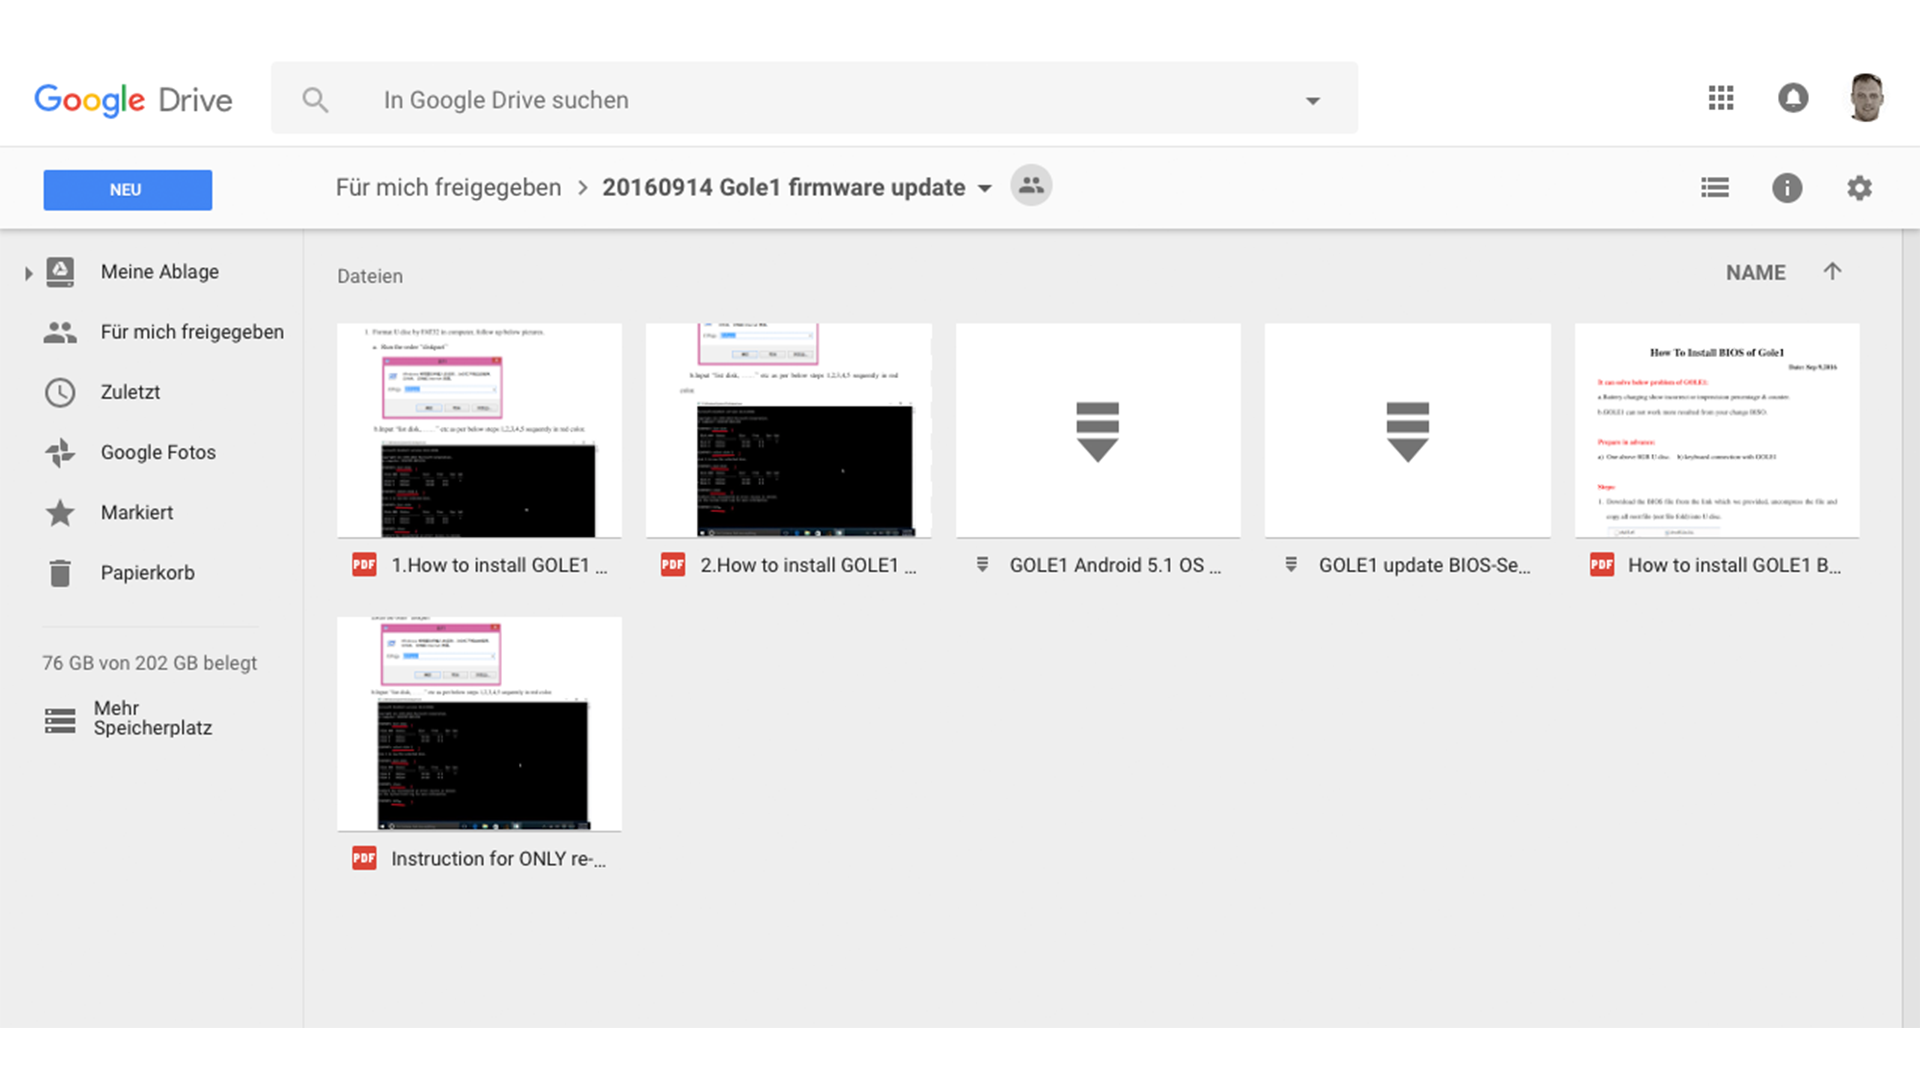The height and width of the screenshot is (1080, 1920).
Task: Open the Google apps grid
Action: (x=1721, y=98)
